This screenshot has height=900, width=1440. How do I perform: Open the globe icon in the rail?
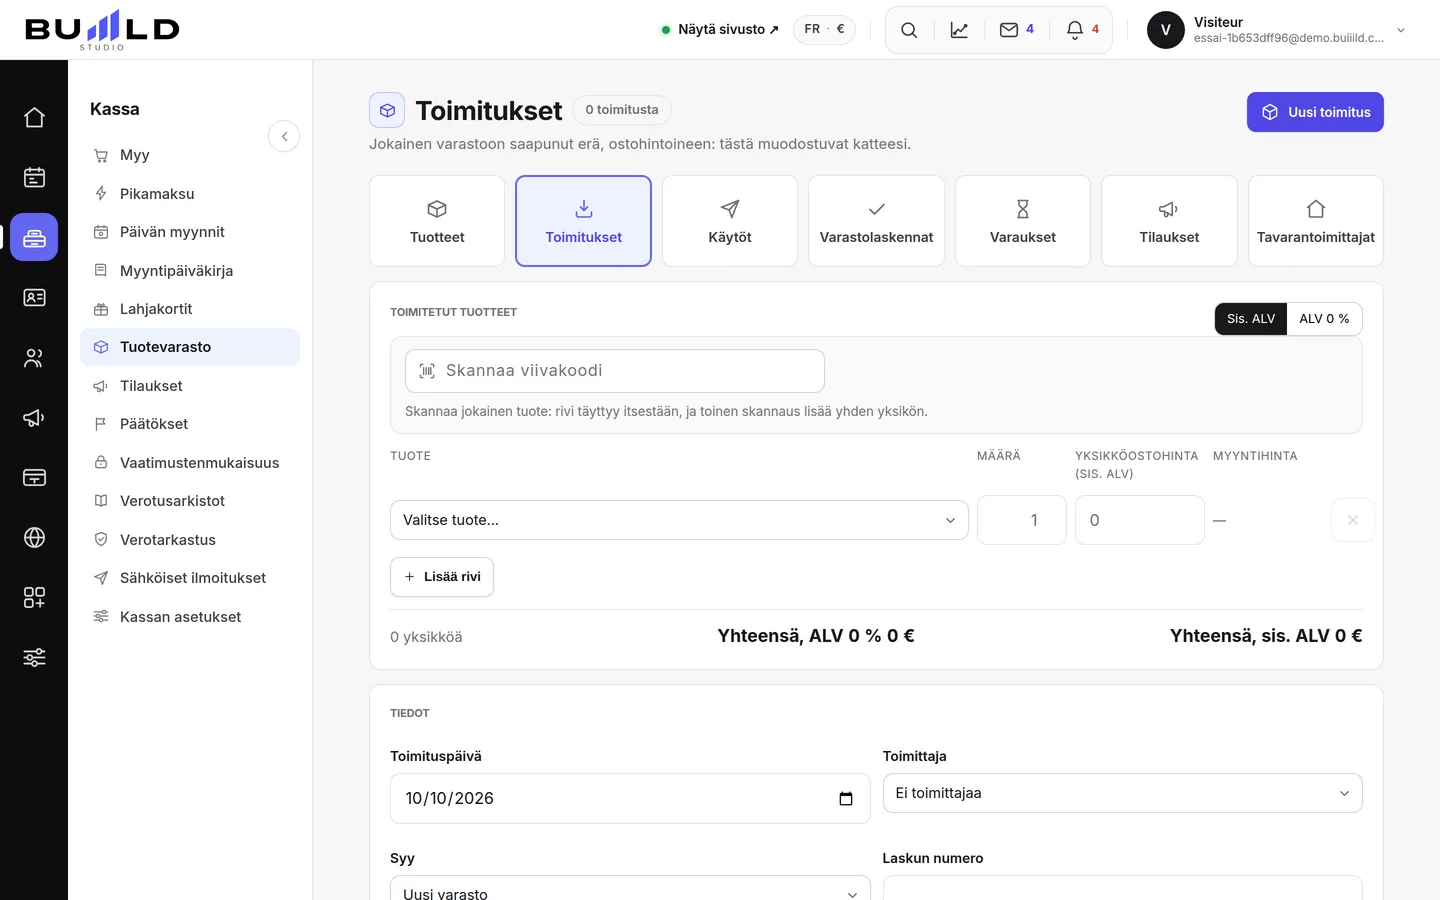tap(34, 537)
